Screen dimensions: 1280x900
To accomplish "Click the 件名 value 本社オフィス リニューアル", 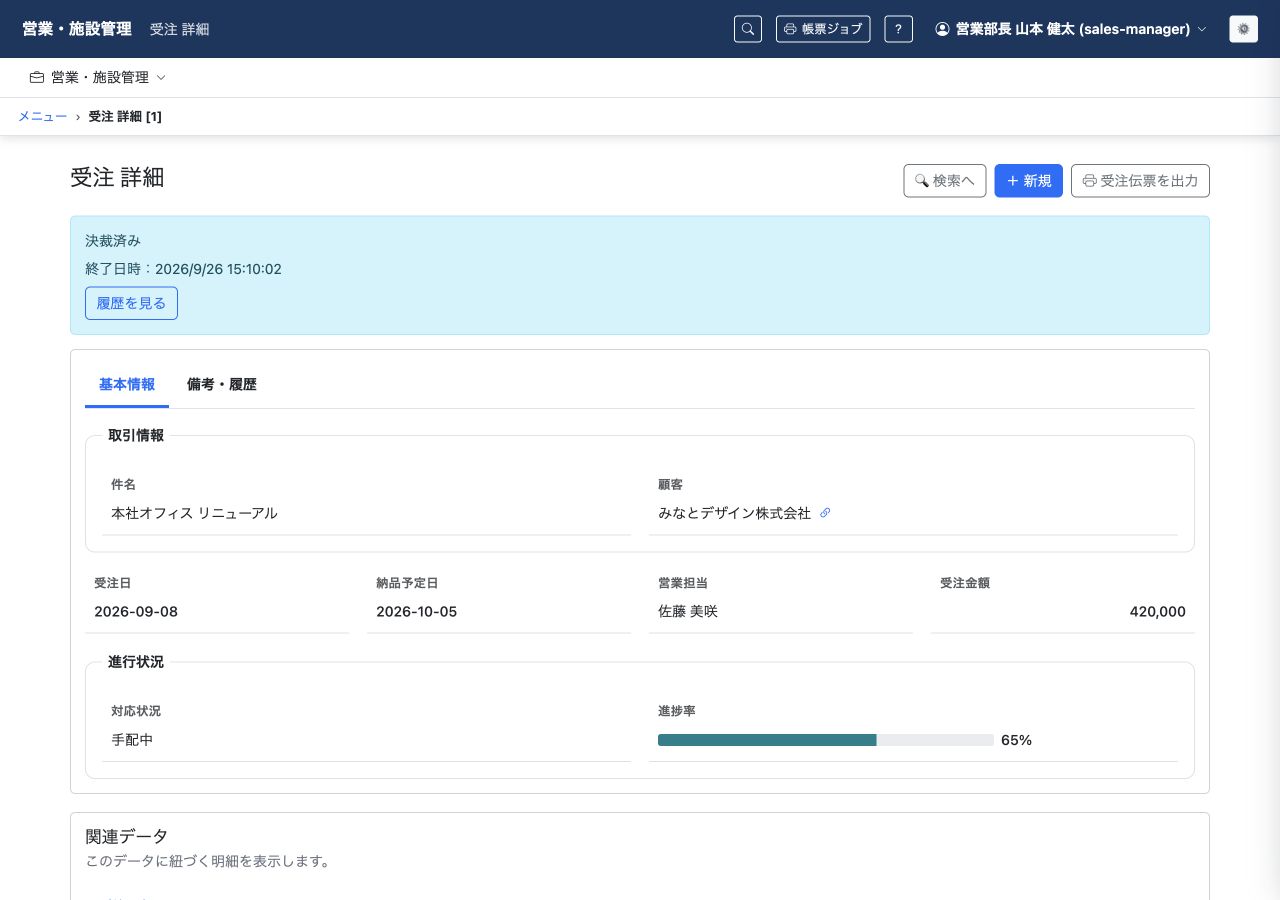I will tap(194, 513).
